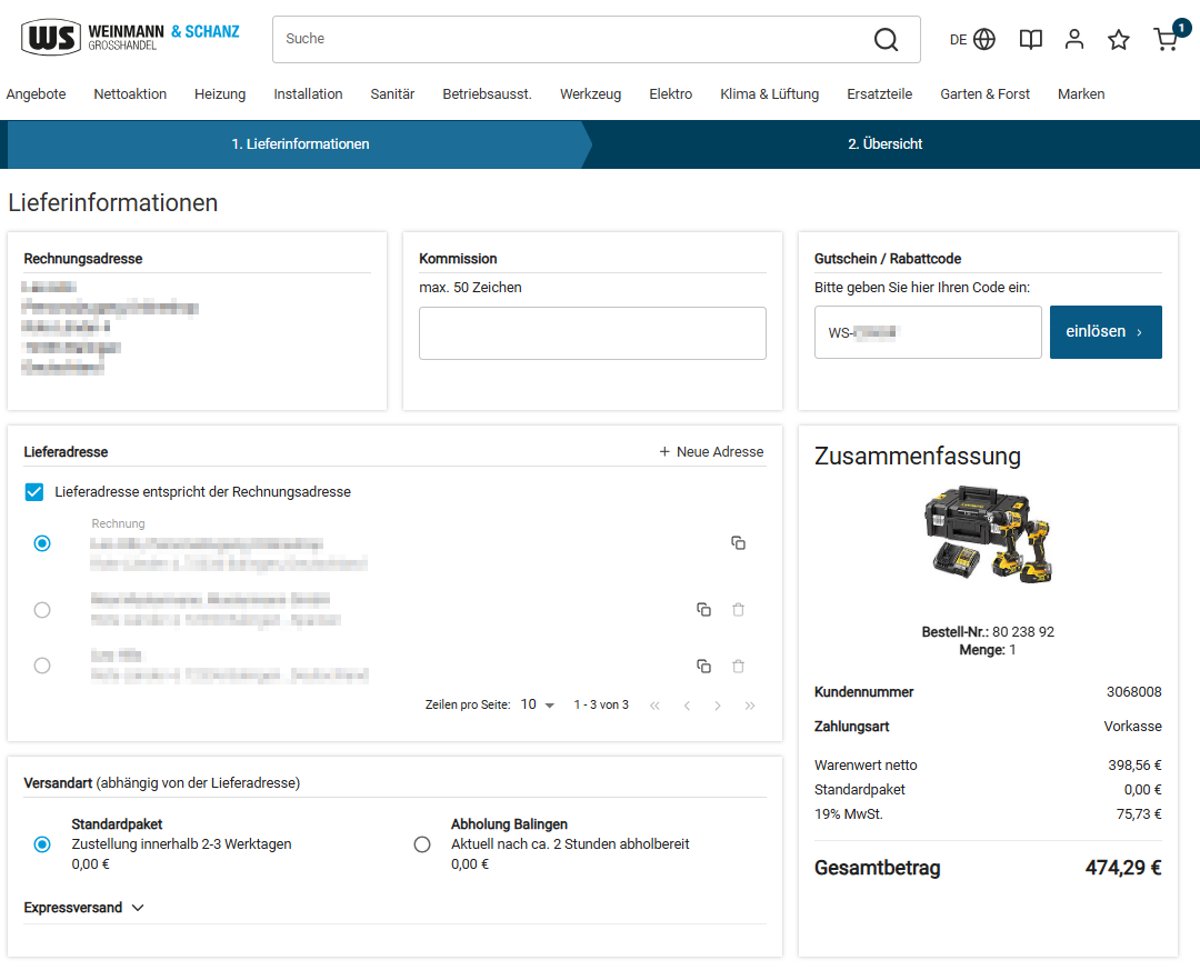
Task: Uncheck 'Lieferadresse entspricht der Rechnungsadresse'
Action: (34, 492)
